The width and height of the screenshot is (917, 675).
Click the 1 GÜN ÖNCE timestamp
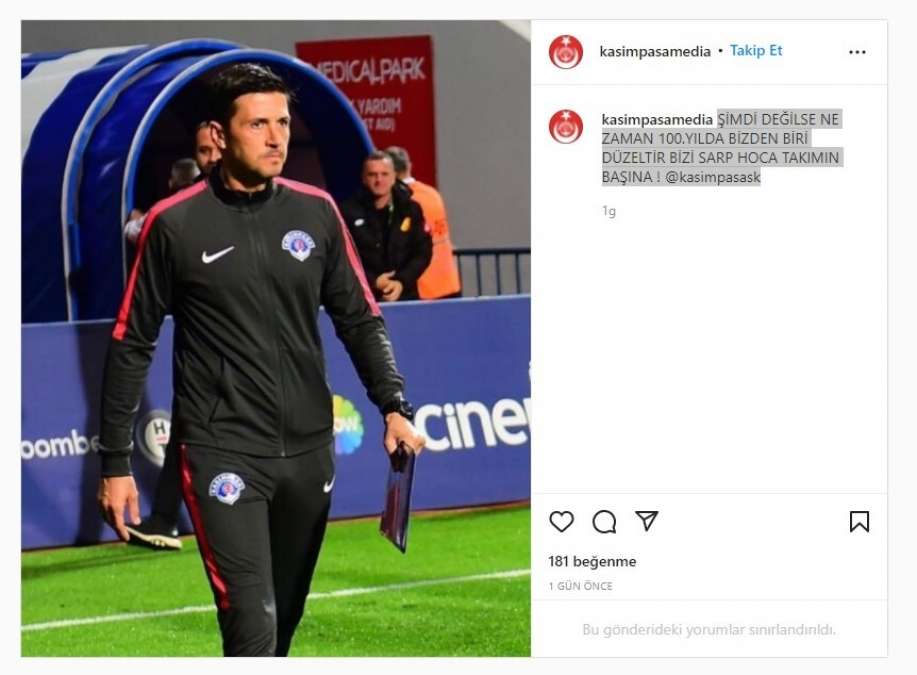[x=580, y=586]
